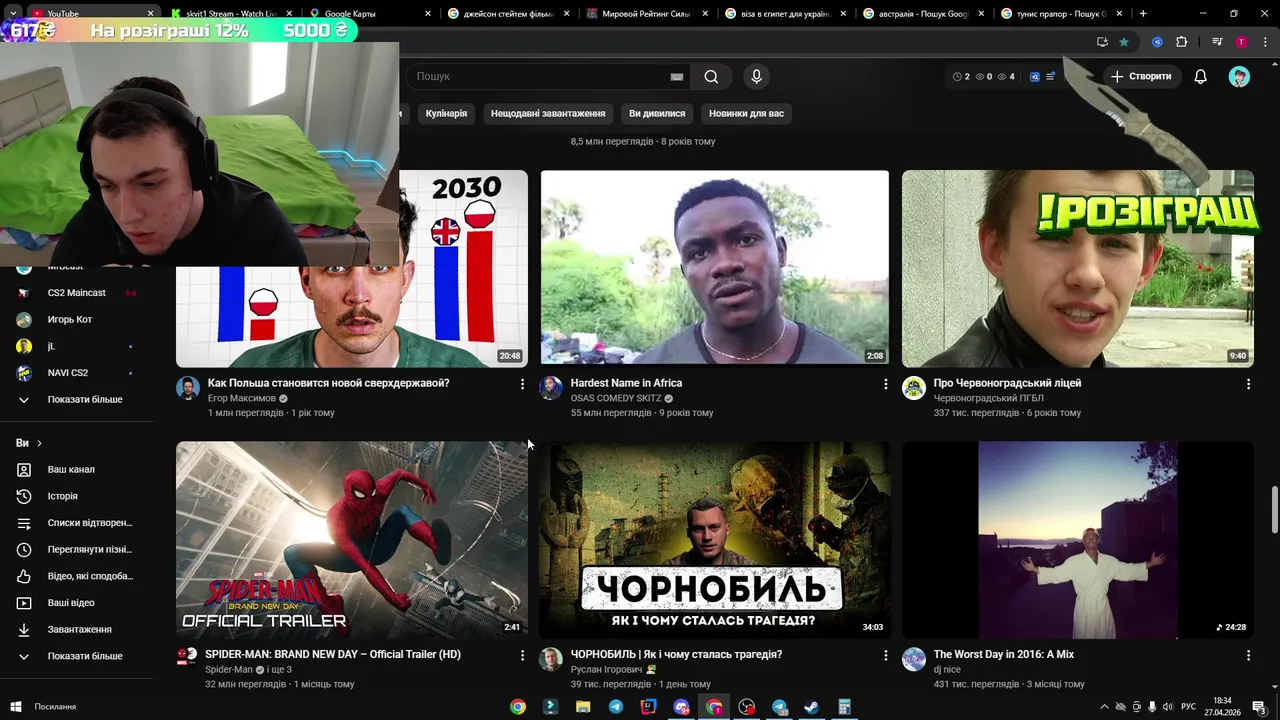The image size is (1280, 720).
Task: Select the 'Кулінарія' filter chip
Action: tap(446, 113)
